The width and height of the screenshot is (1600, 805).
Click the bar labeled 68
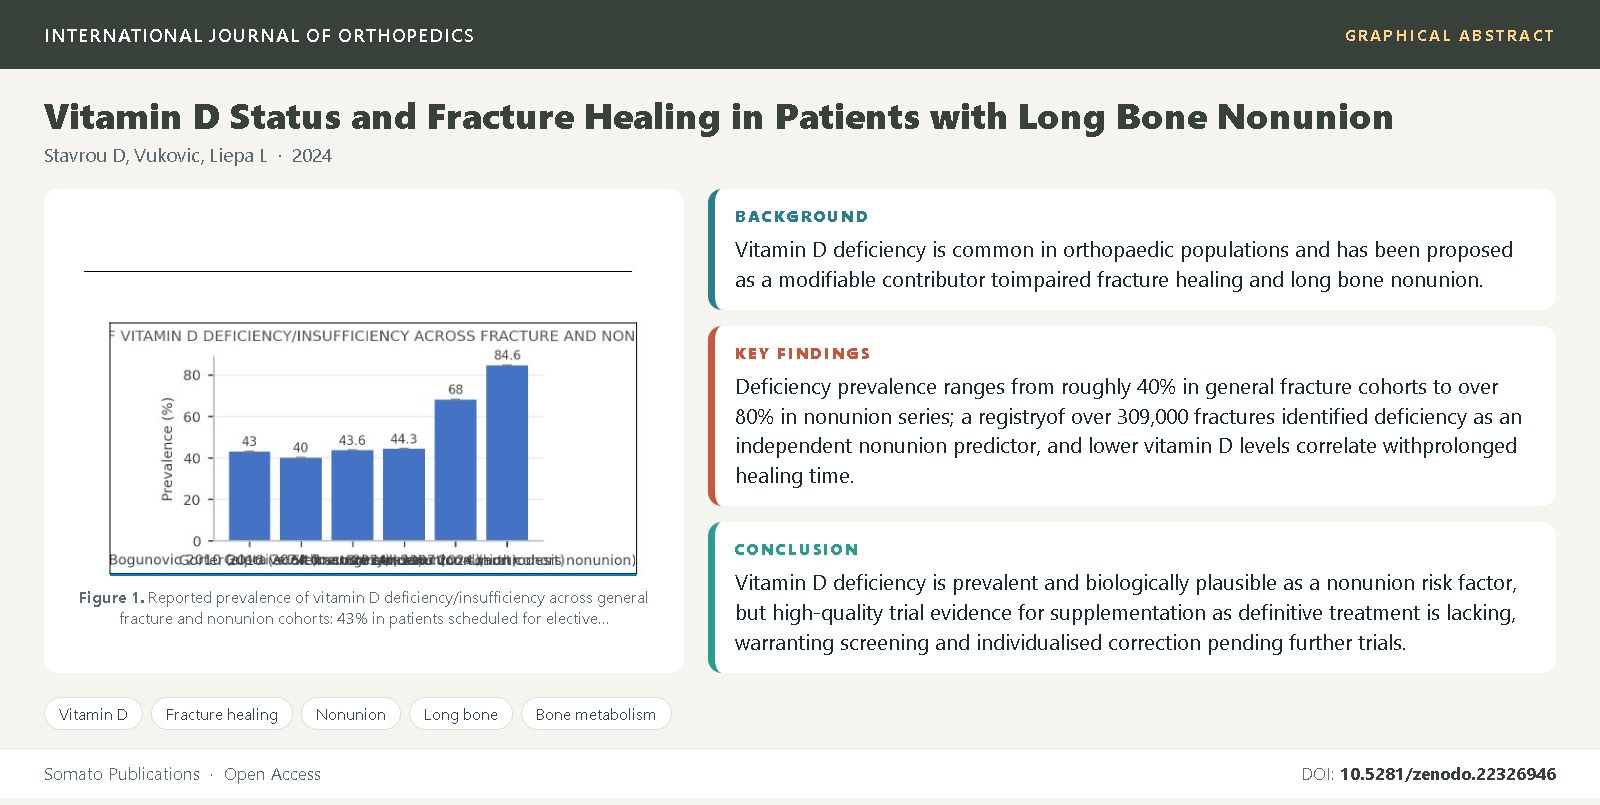[x=455, y=470]
